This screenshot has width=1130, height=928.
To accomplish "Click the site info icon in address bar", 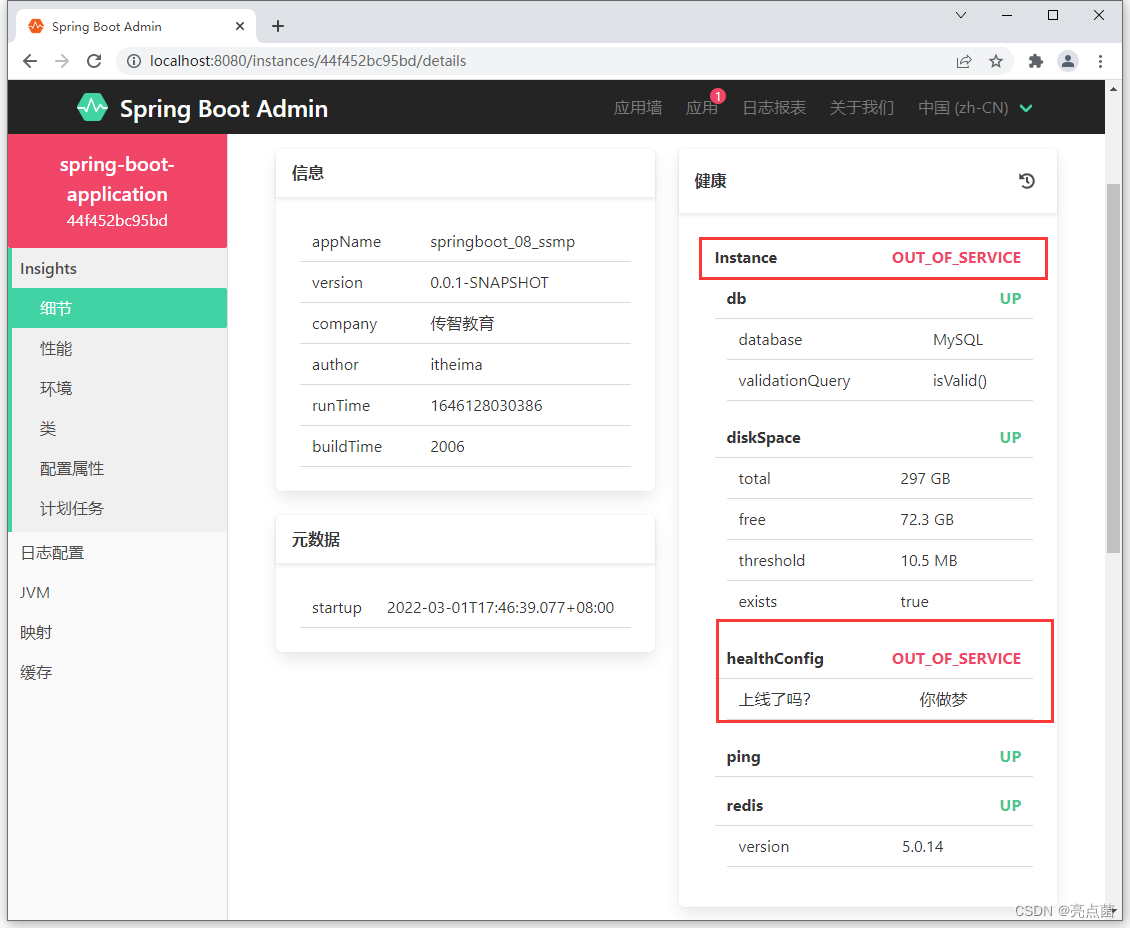I will click(x=134, y=61).
